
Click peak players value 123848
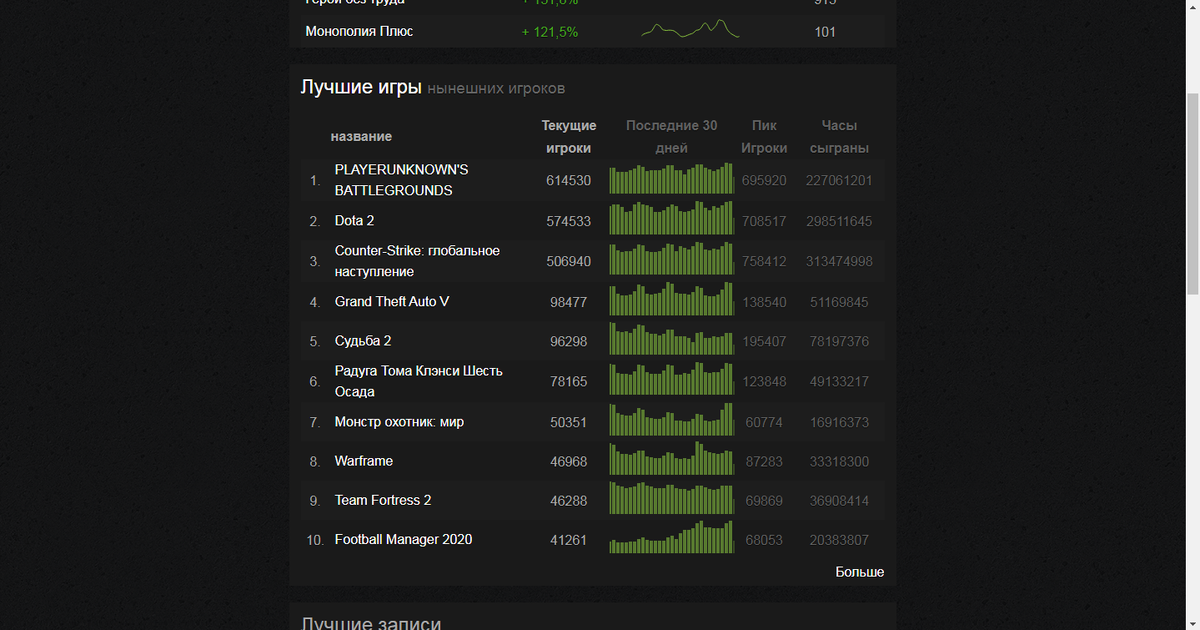pyautogui.click(x=764, y=382)
